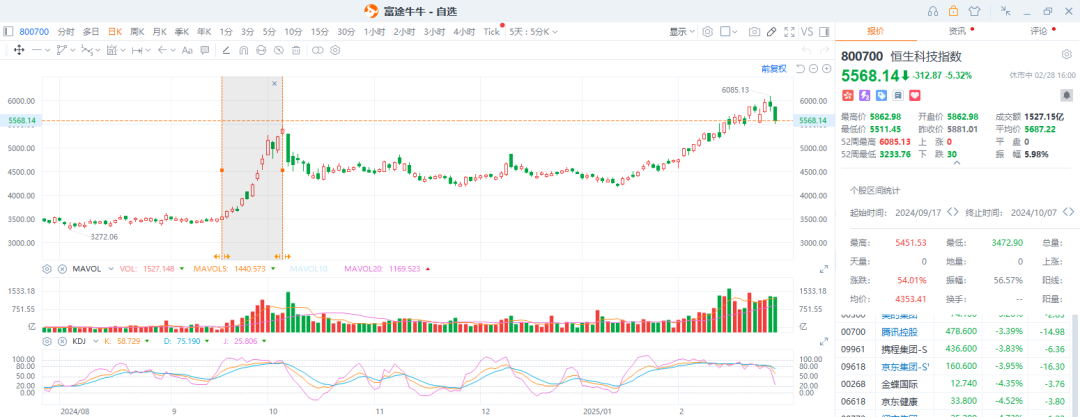Click the pencil draw tool in drawing bar

tap(225, 50)
